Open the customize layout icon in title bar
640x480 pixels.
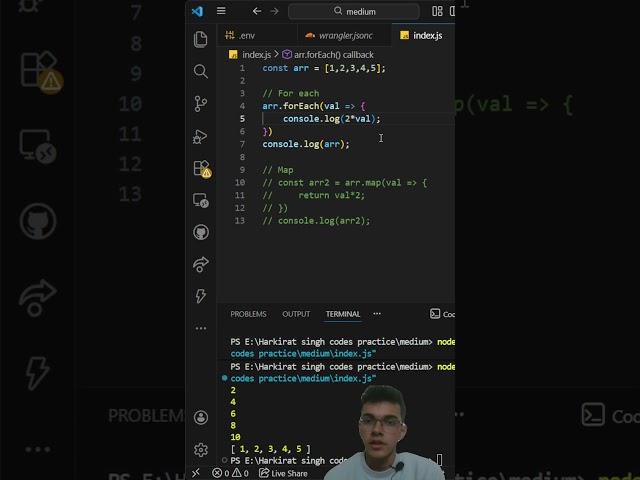[x=437, y=11]
